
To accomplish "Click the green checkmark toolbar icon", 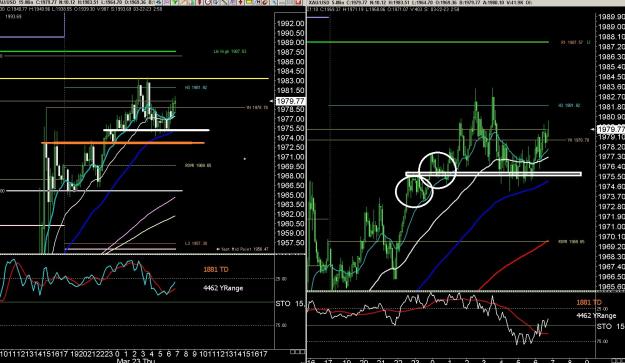I will (x=175, y=2).
